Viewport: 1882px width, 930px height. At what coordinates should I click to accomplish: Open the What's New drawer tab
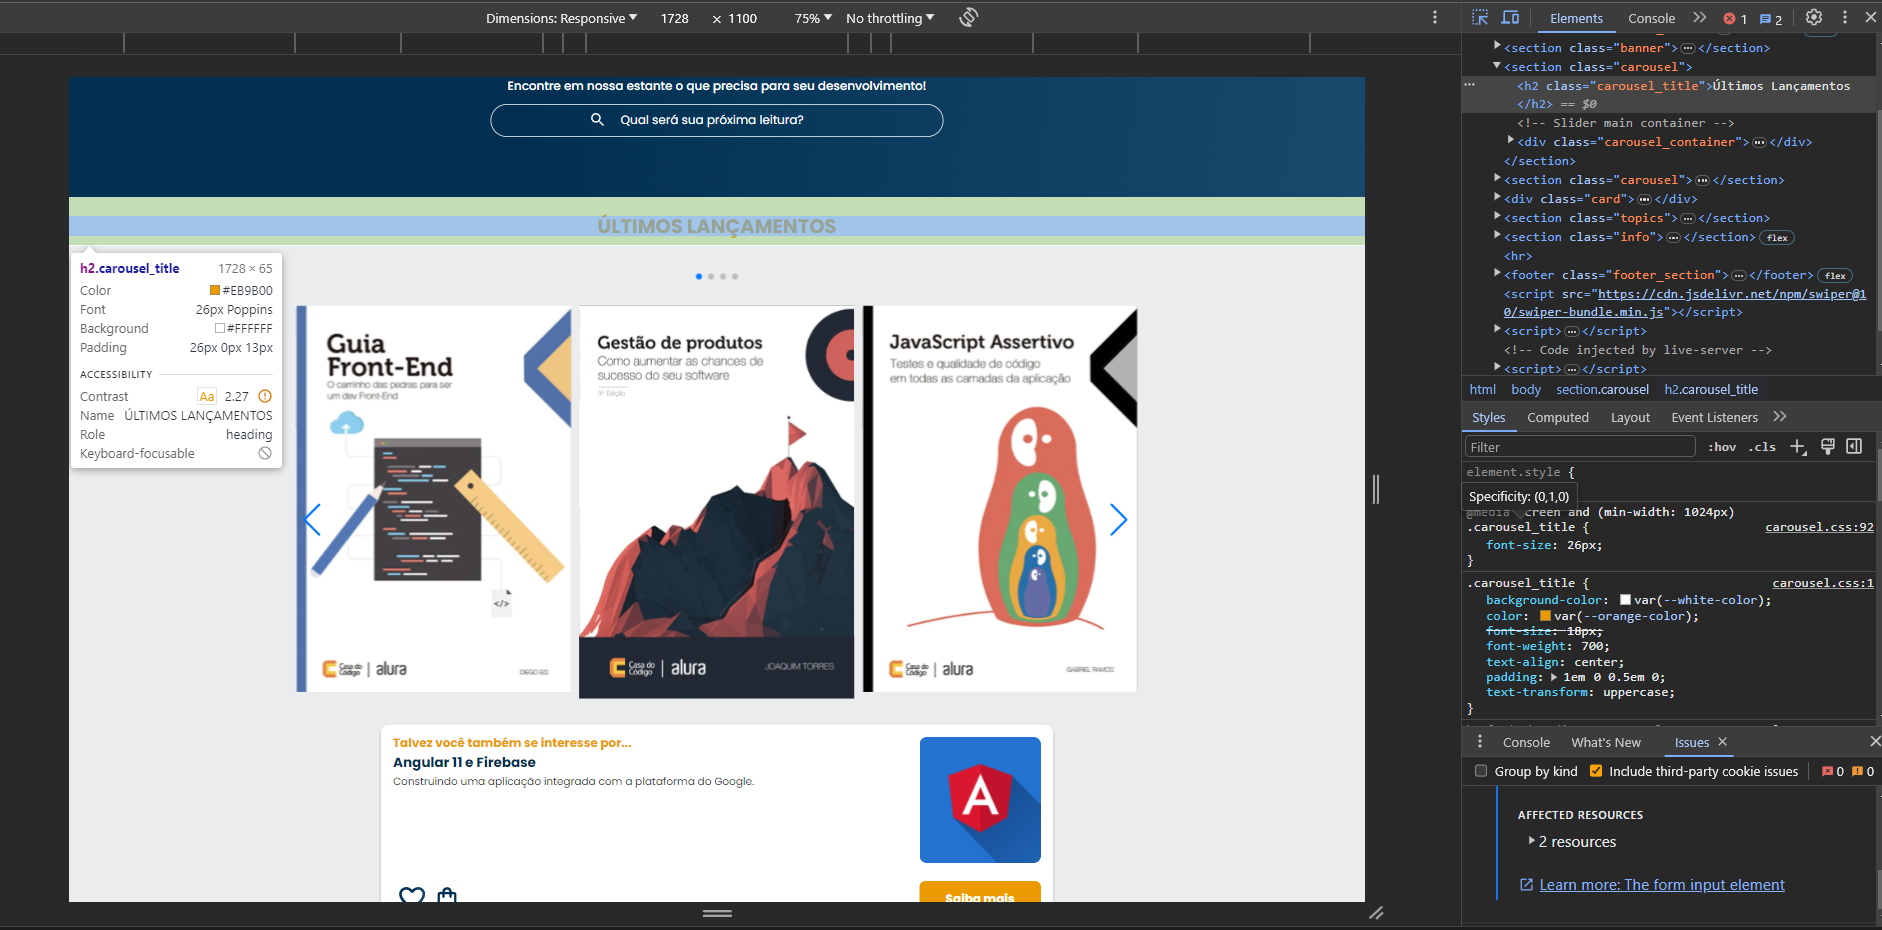(1606, 742)
